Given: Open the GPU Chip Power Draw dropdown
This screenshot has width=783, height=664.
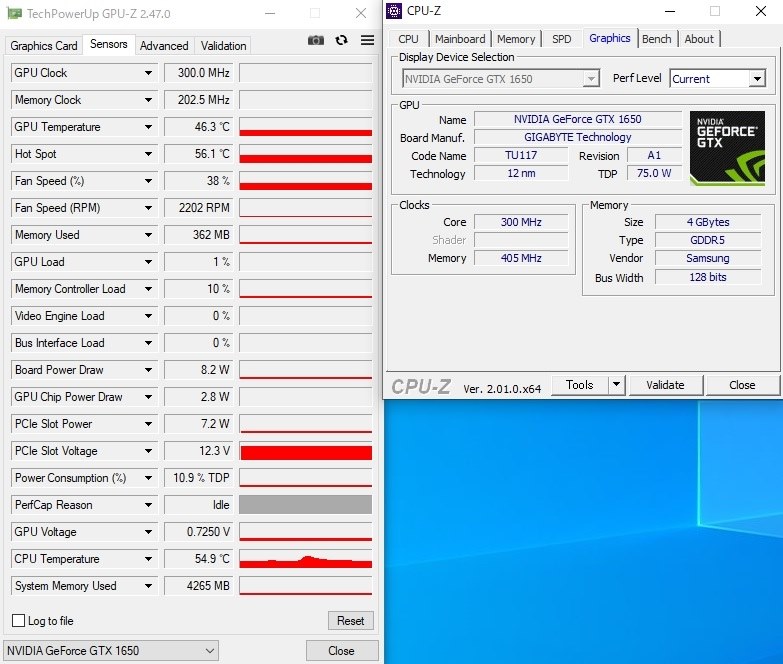Looking at the screenshot, I should pos(148,397).
